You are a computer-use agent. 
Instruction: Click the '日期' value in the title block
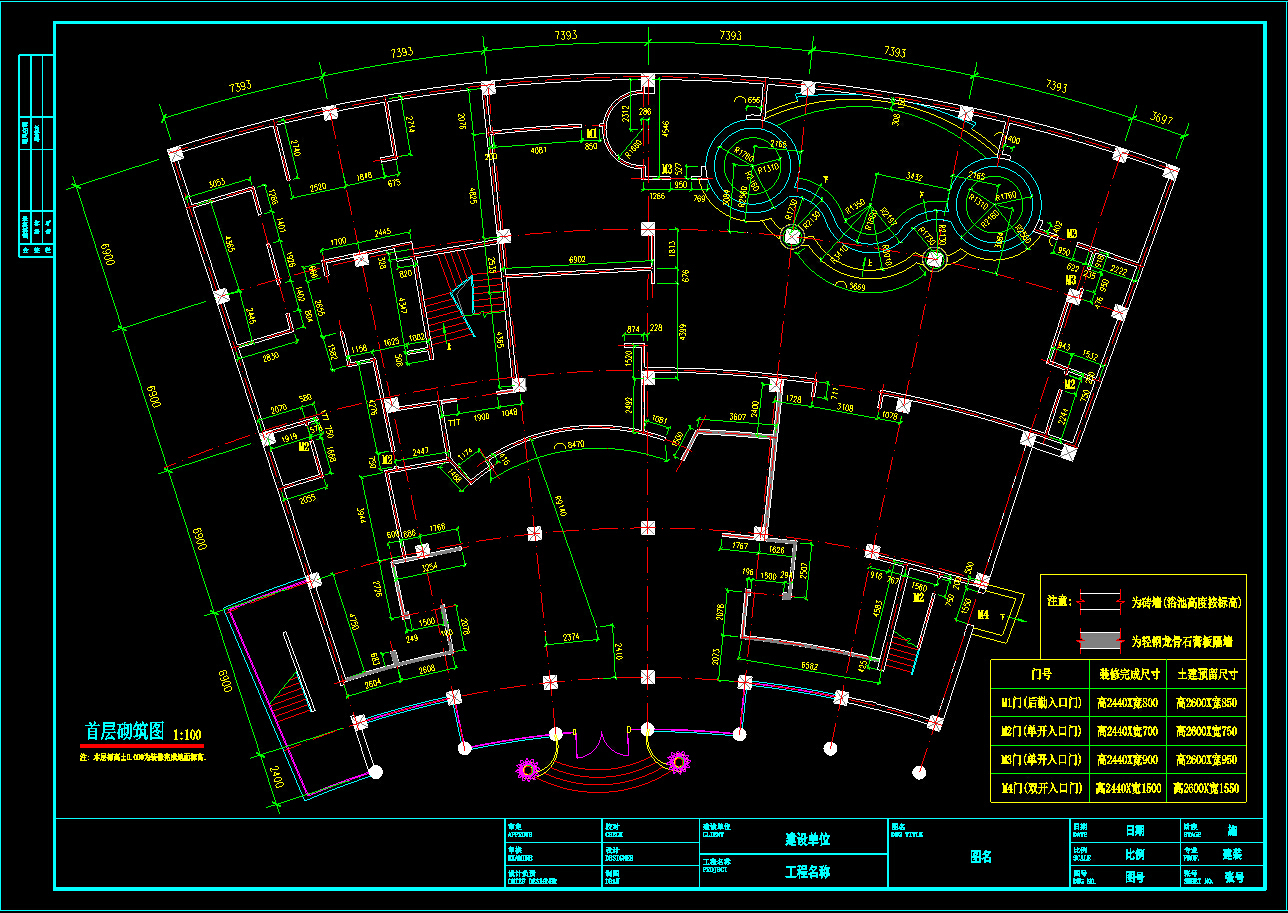click(1135, 830)
